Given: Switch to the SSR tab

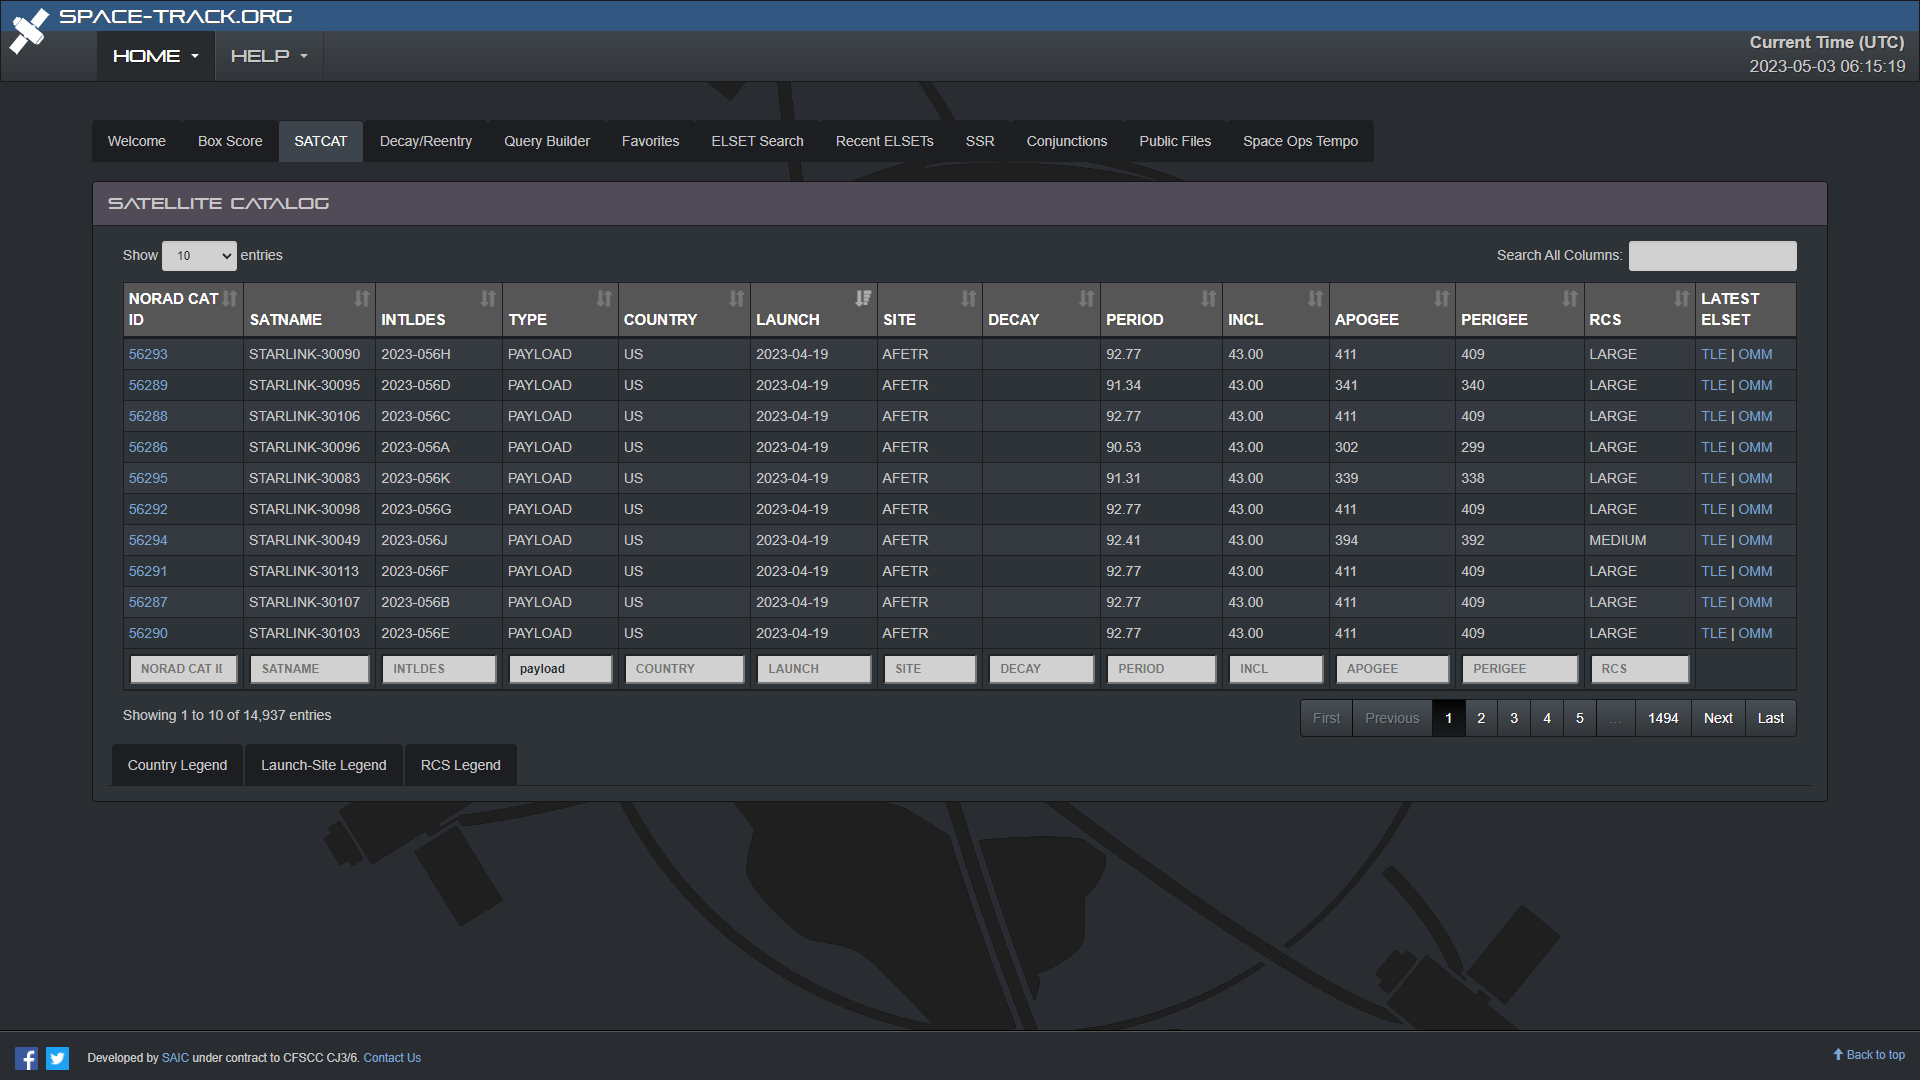Looking at the screenshot, I should click(x=980, y=141).
